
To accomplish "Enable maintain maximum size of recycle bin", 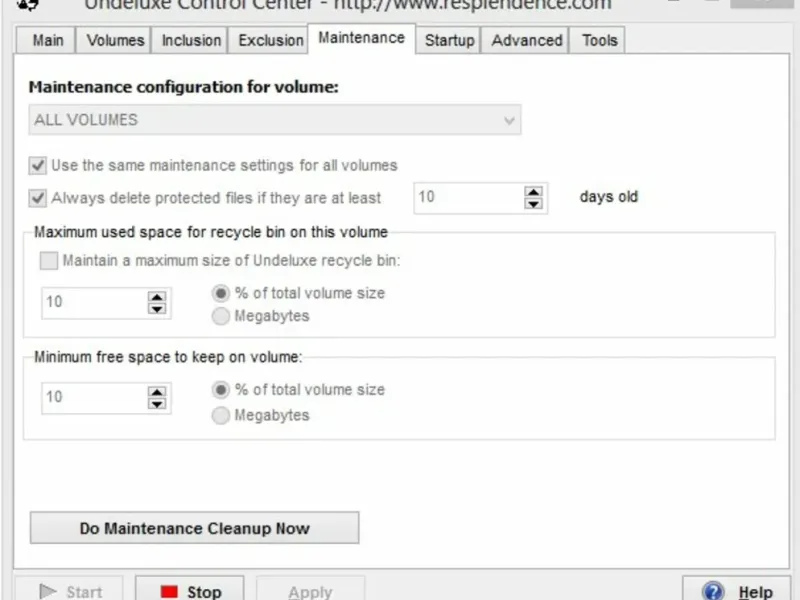I will tap(48, 262).
